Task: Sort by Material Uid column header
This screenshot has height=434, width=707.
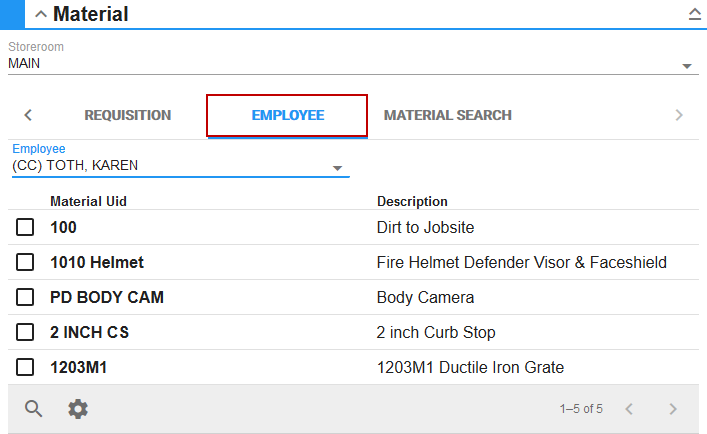Action: [88, 201]
